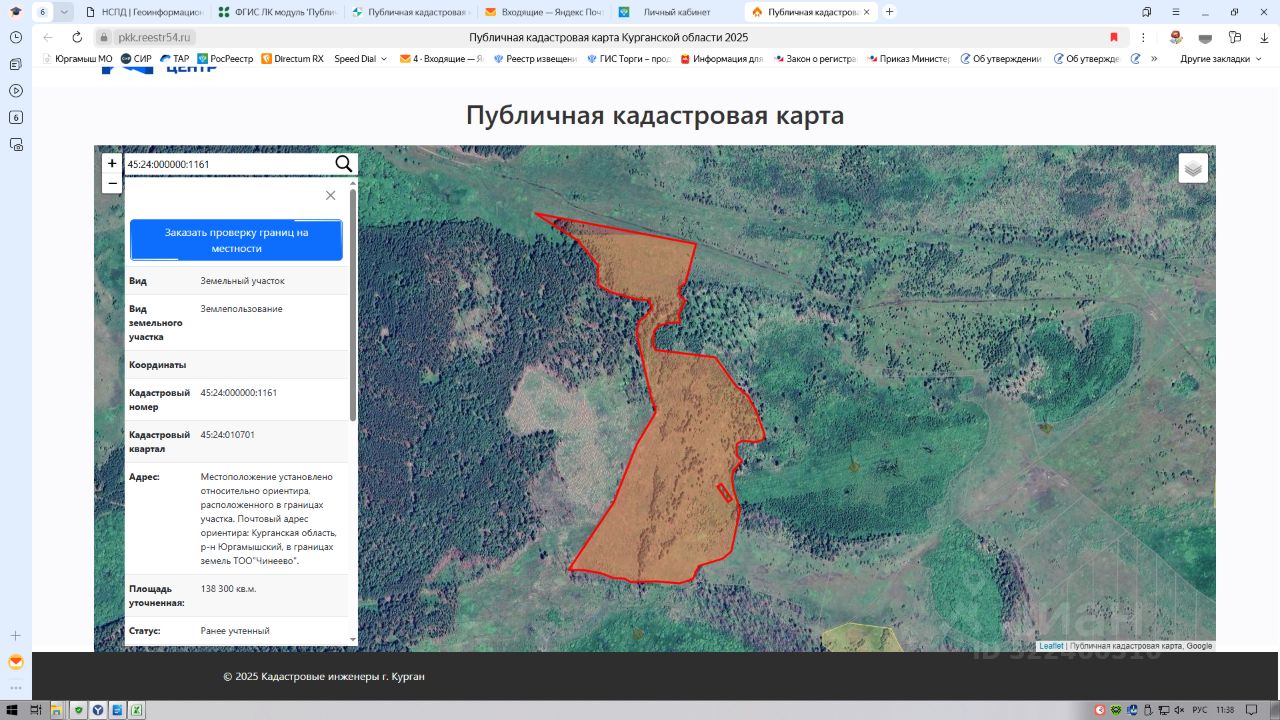1280x720 pixels.
Task: Click the Землепользование parcel type value
Action: [x=241, y=309]
